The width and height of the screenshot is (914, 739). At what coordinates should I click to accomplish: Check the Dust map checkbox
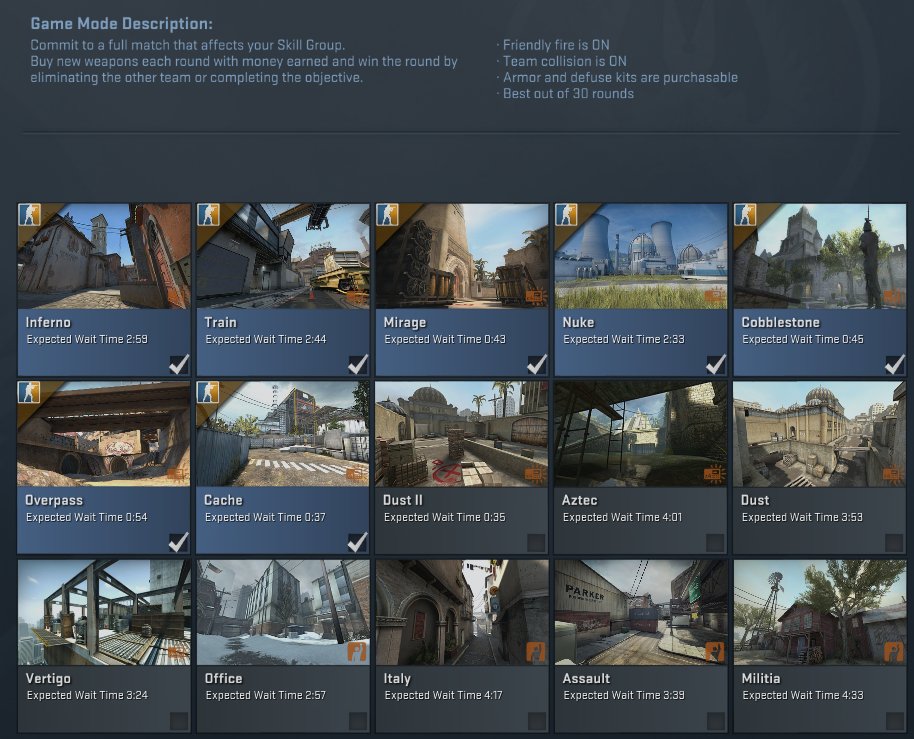(894, 543)
